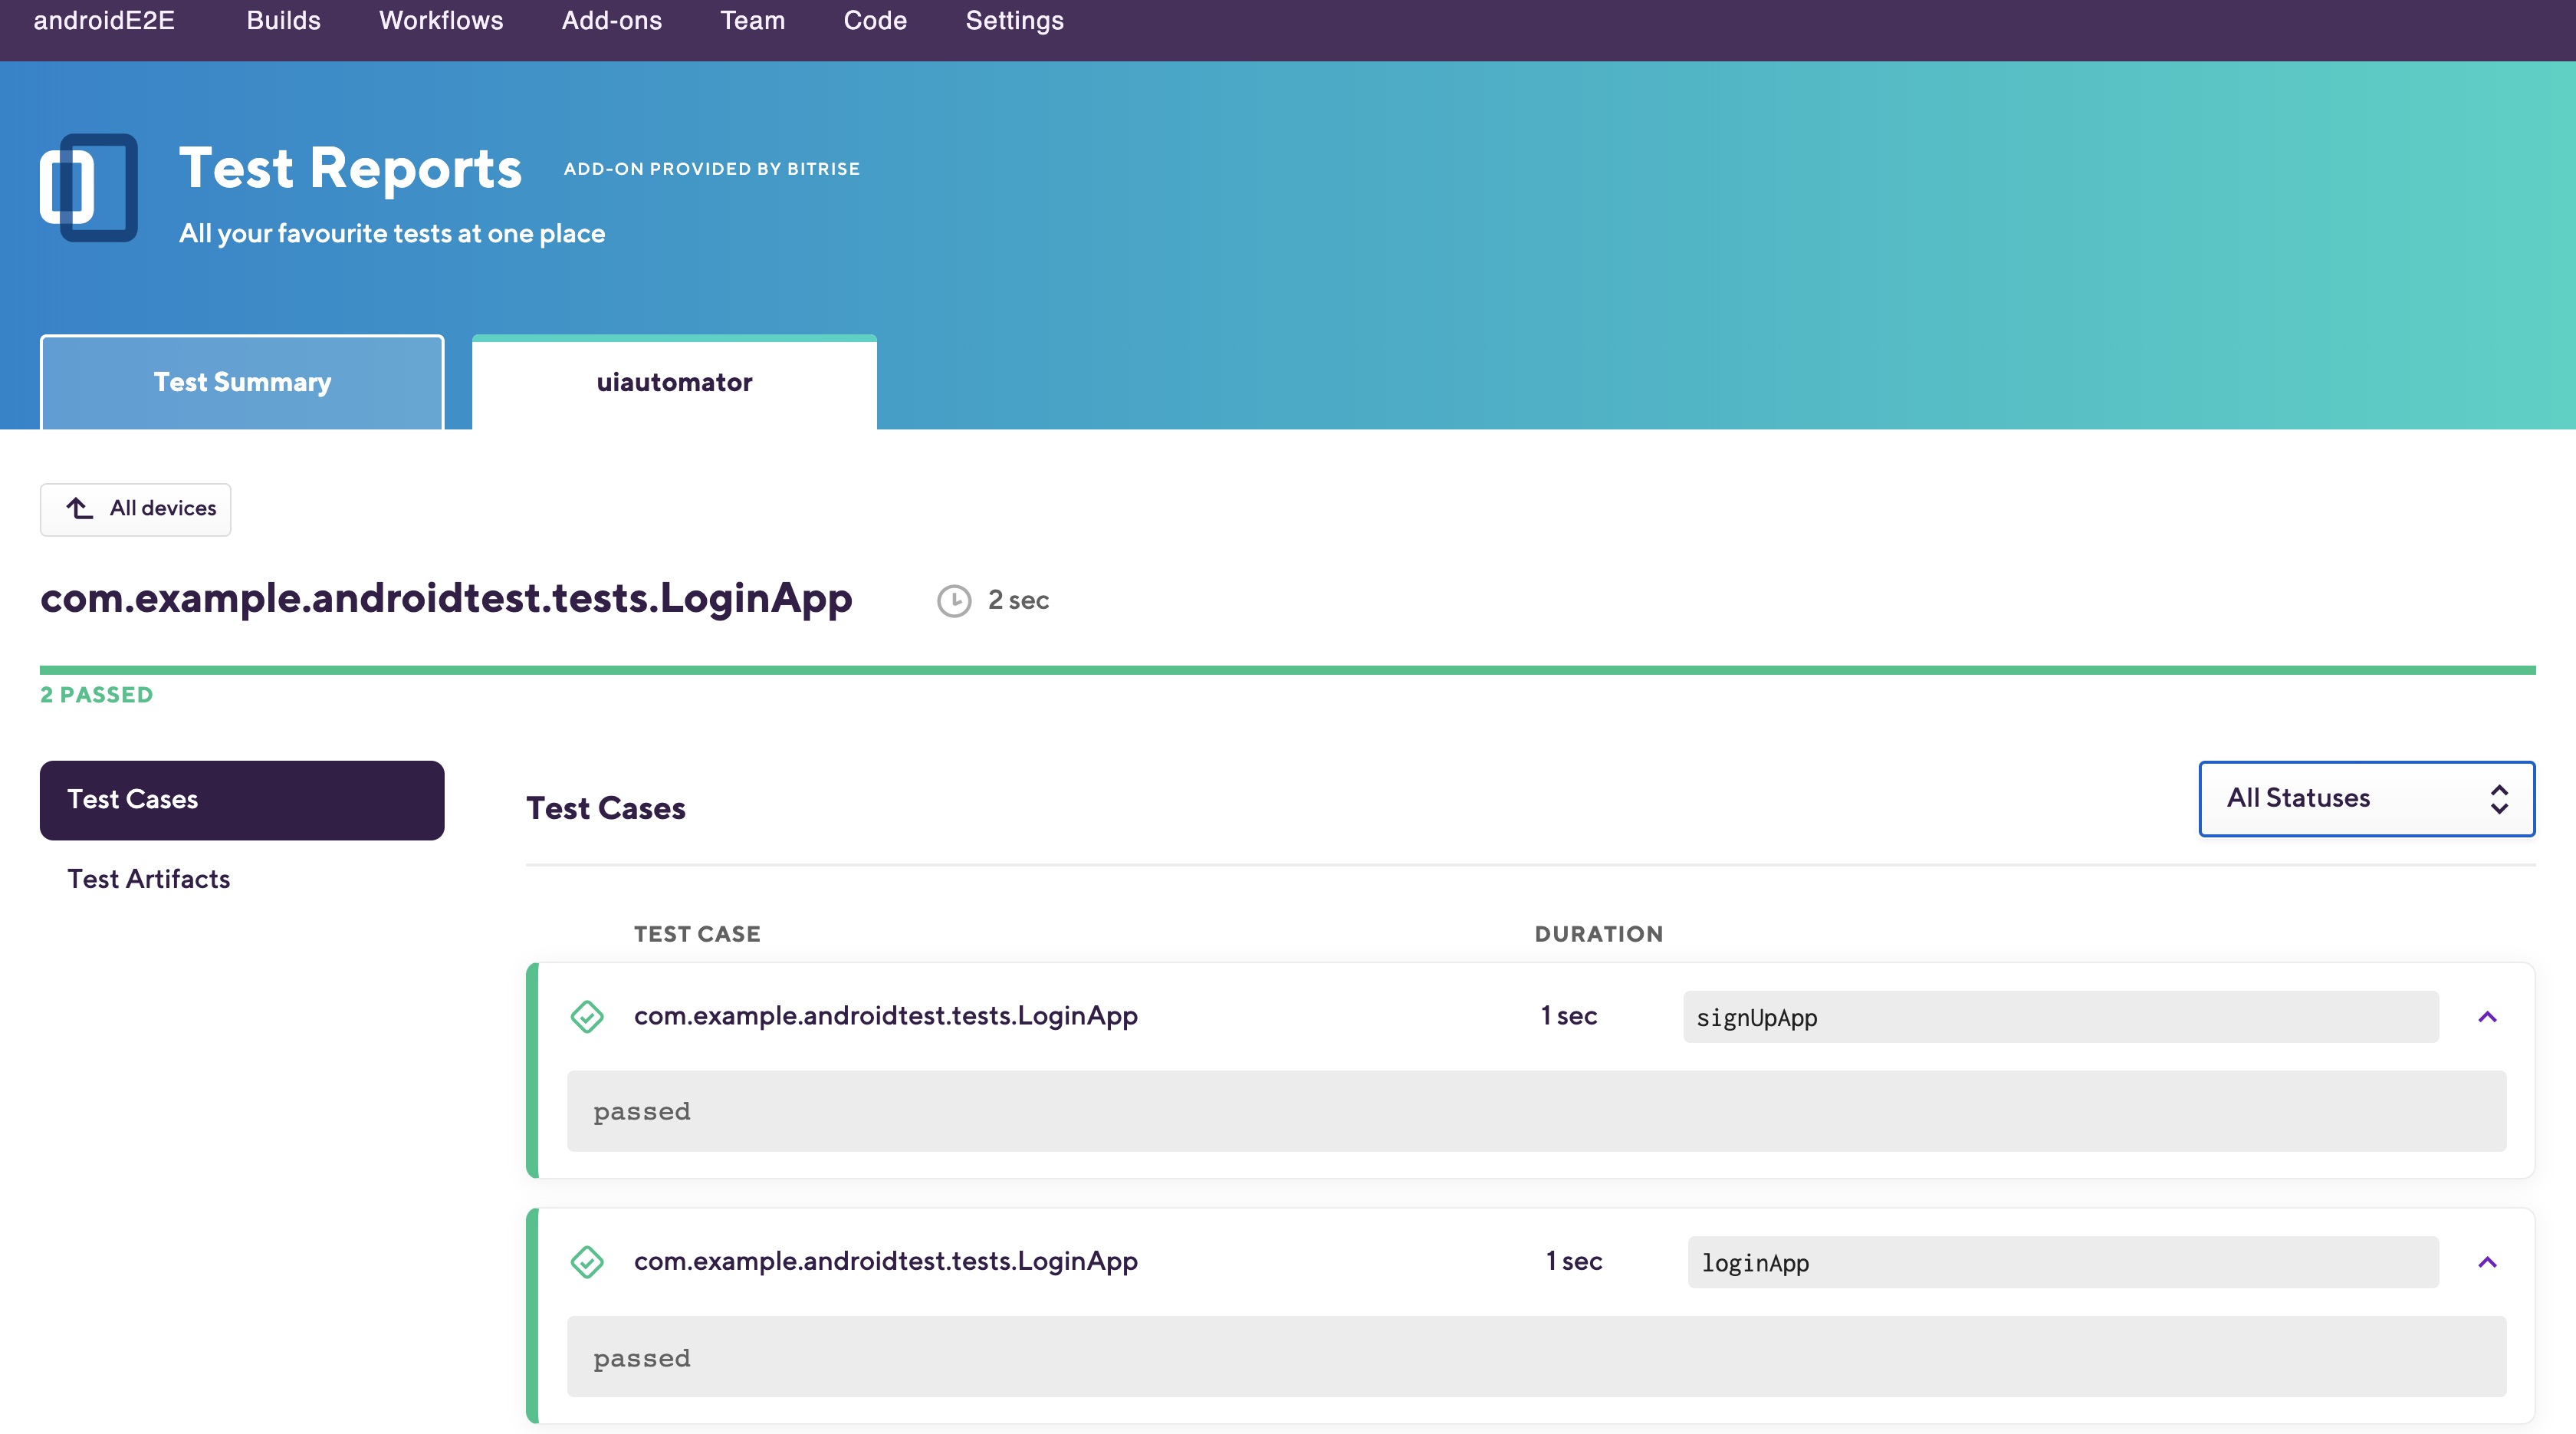This screenshot has height=1434, width=2576.
Task: Switch to the Test Summary tab
Action: [242, 383]
